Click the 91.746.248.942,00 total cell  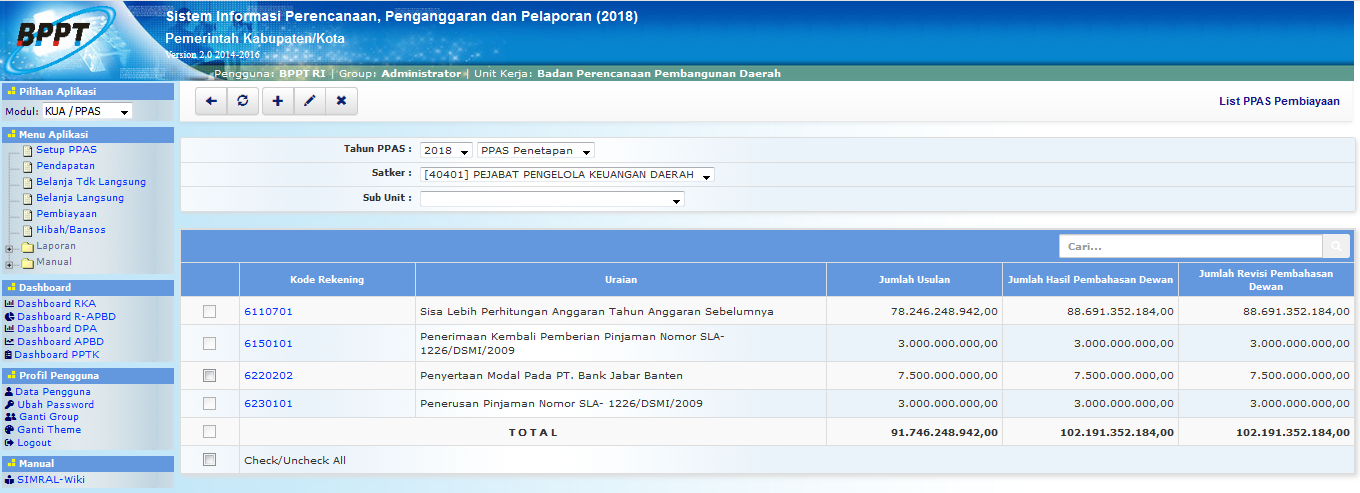[914, 432]
